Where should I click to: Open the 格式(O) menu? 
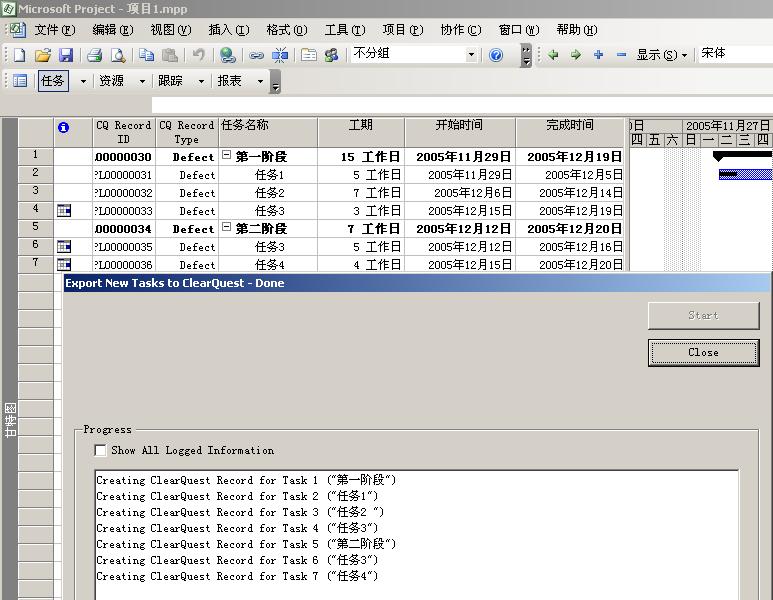(x=287, y=30)
